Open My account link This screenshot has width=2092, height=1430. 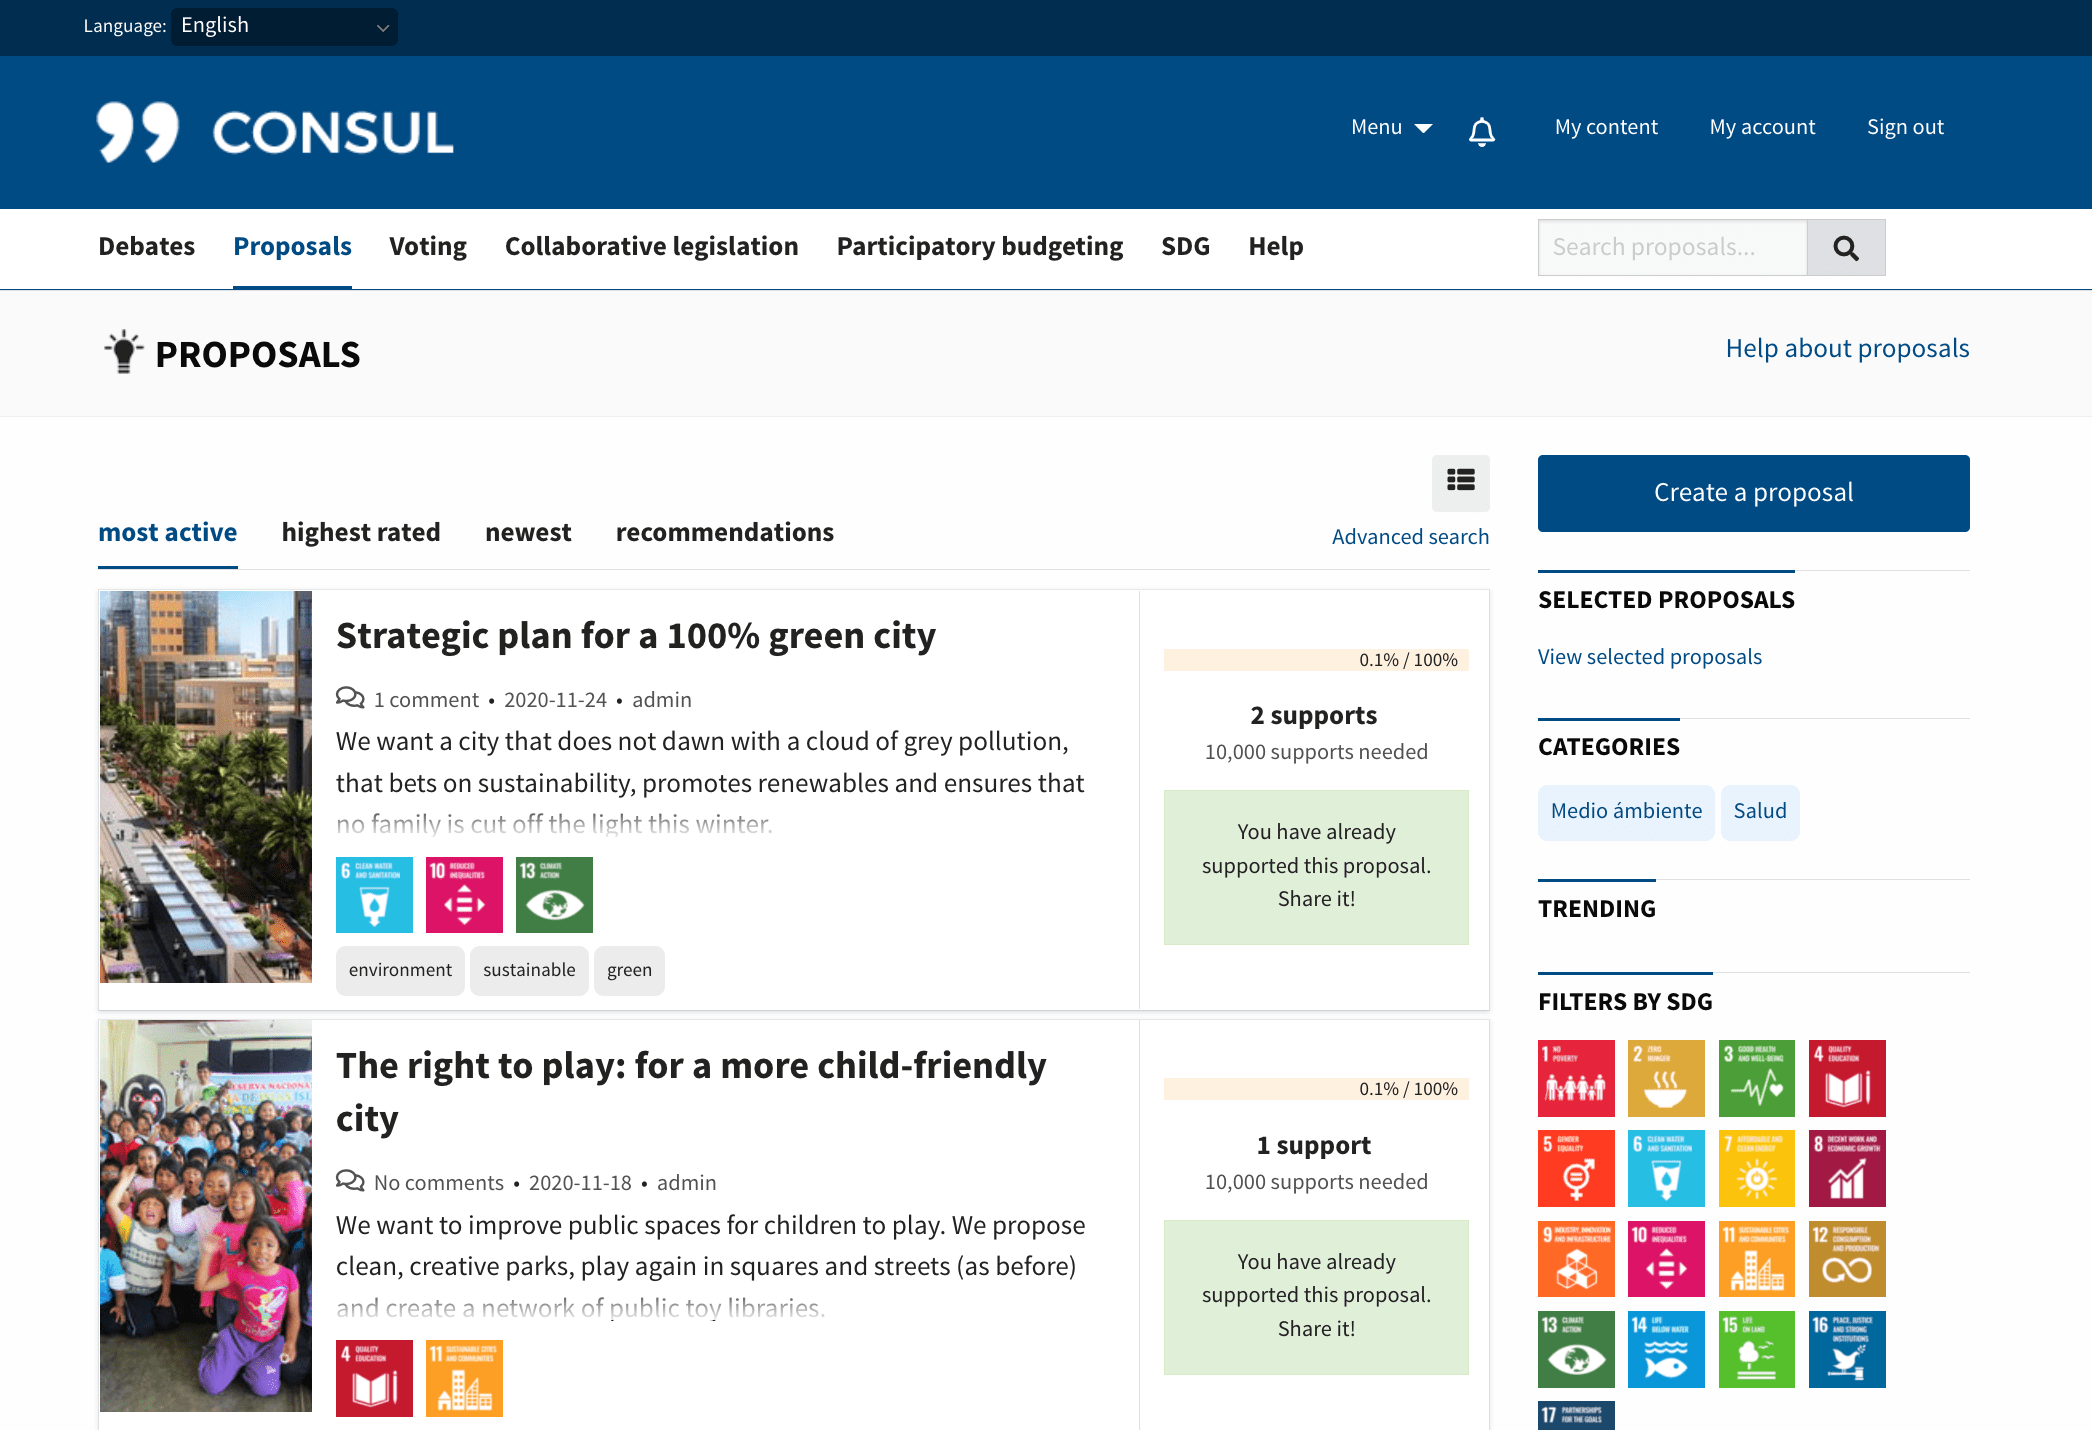click(1762, 127)
